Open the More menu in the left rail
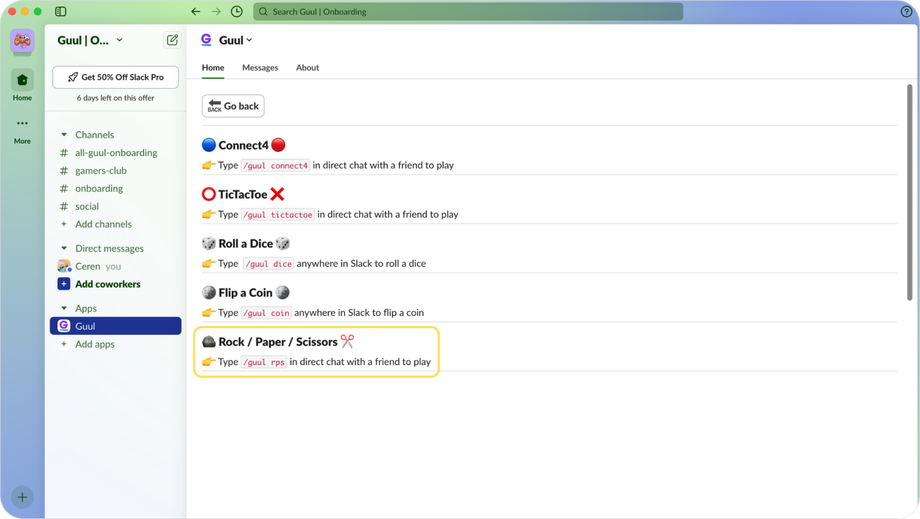Image resolution: width=920 pixels, height=519 pixels. [x=22, y=130]
